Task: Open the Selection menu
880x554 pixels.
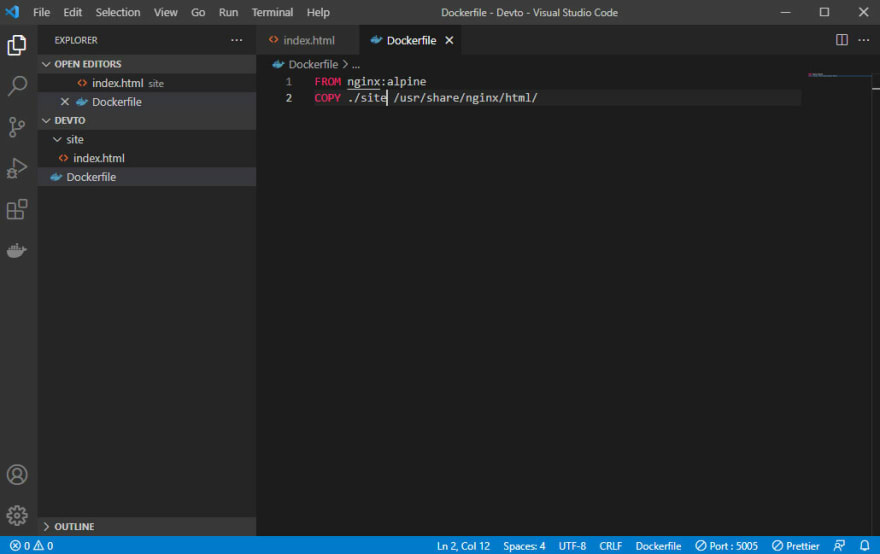Action: 118,12
